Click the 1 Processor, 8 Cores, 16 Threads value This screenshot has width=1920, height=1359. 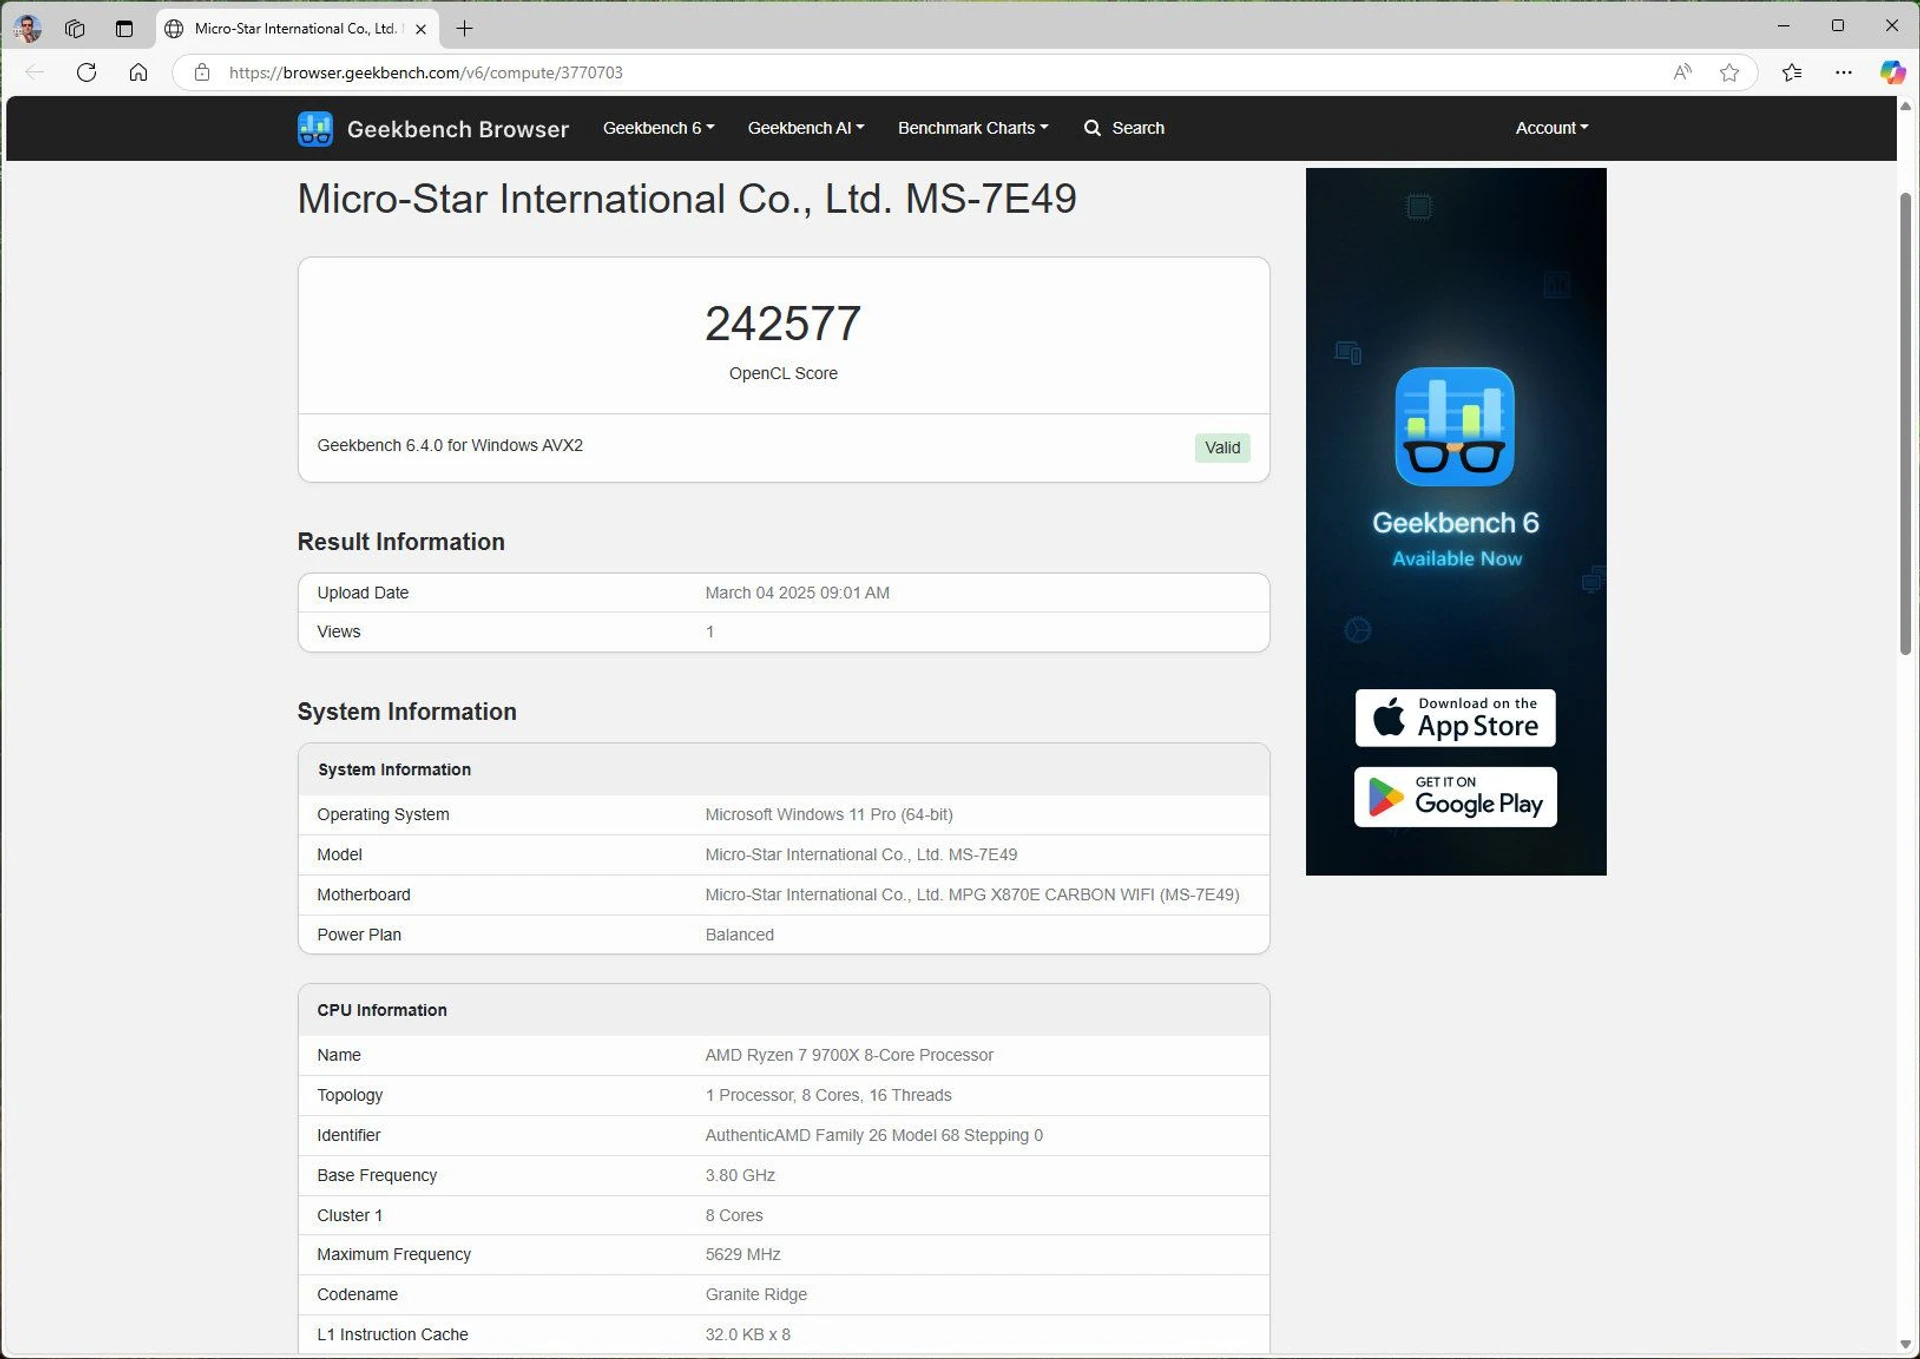click(x=828, y=1095)
